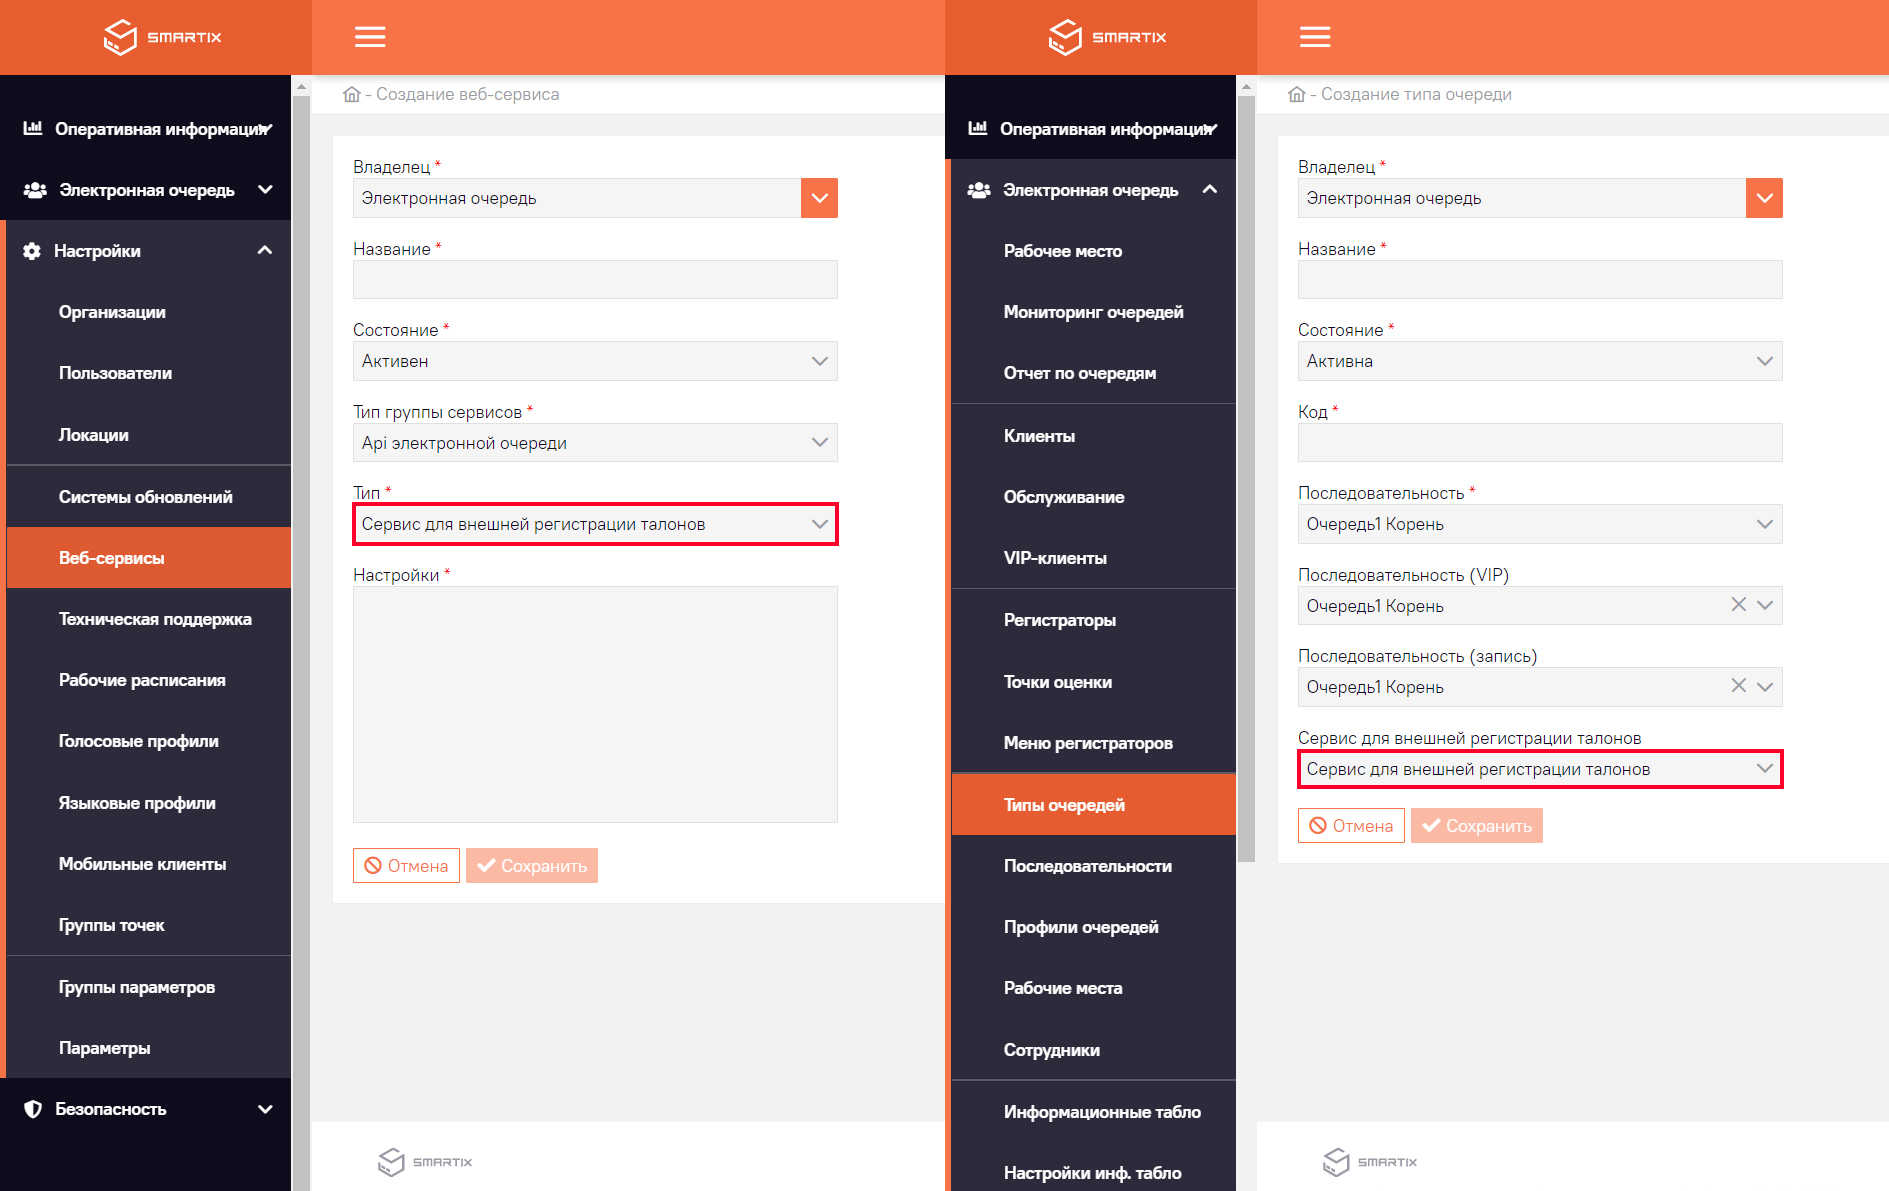
Task: Click the users icon beside 'Электронная очередь' in left sidebar
Action: (x=35, y=190)
